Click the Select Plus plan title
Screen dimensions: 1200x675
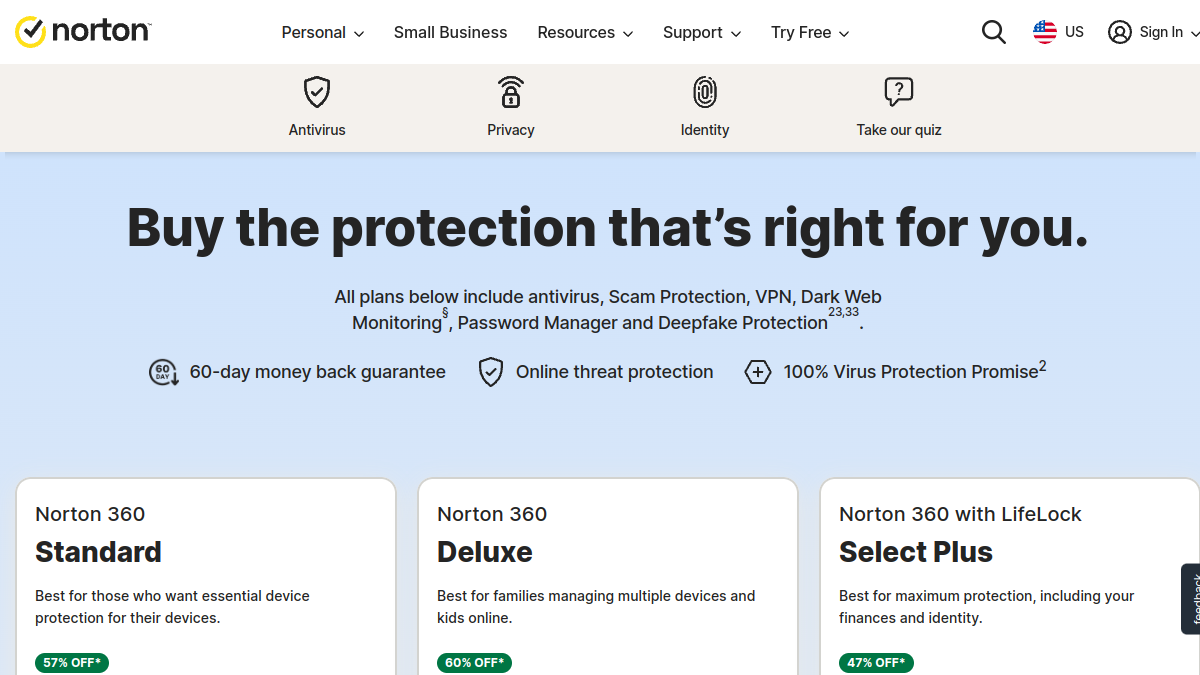click(x=916, y=552)
